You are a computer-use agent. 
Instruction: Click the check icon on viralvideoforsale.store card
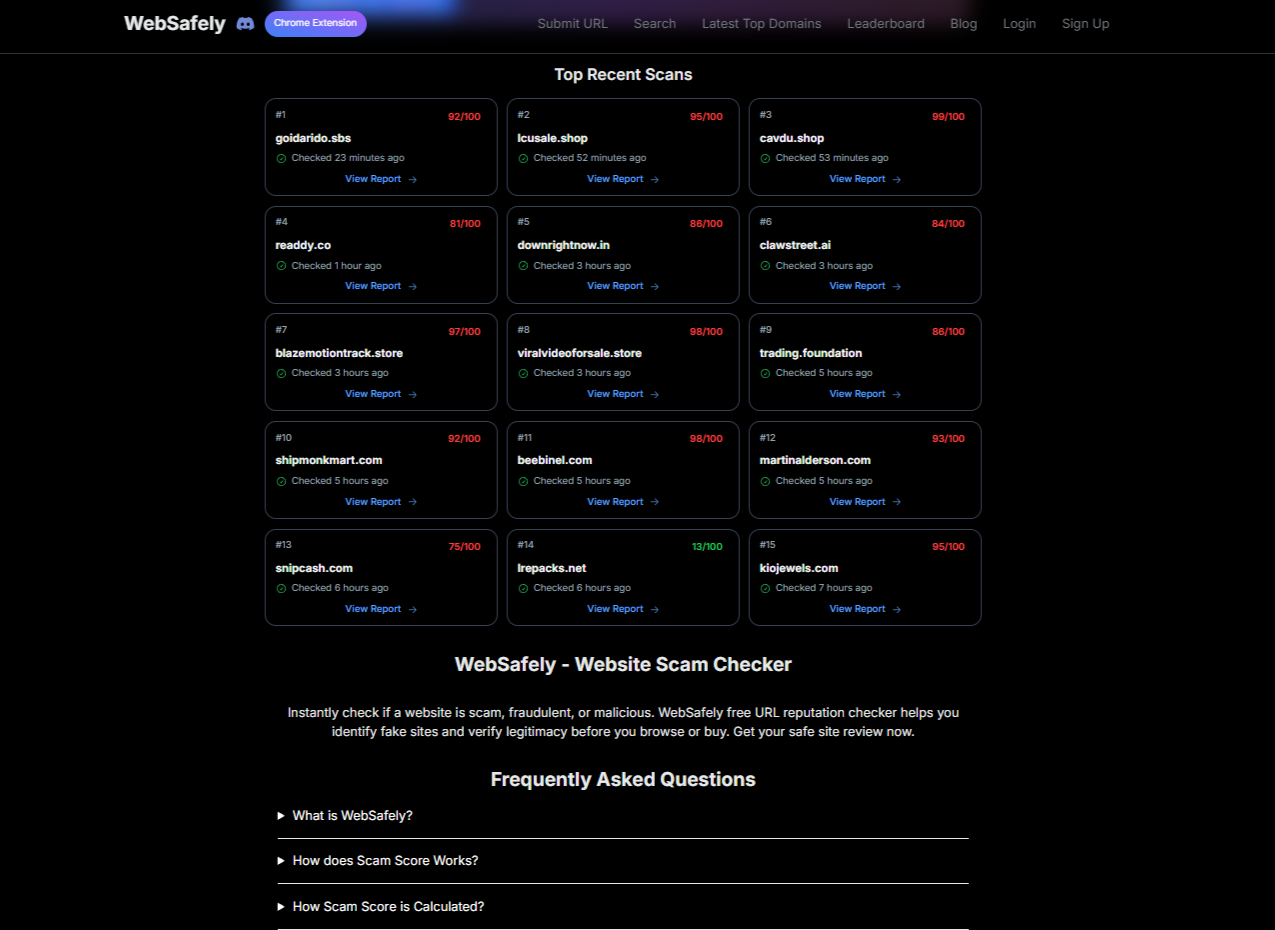point(523,373)
